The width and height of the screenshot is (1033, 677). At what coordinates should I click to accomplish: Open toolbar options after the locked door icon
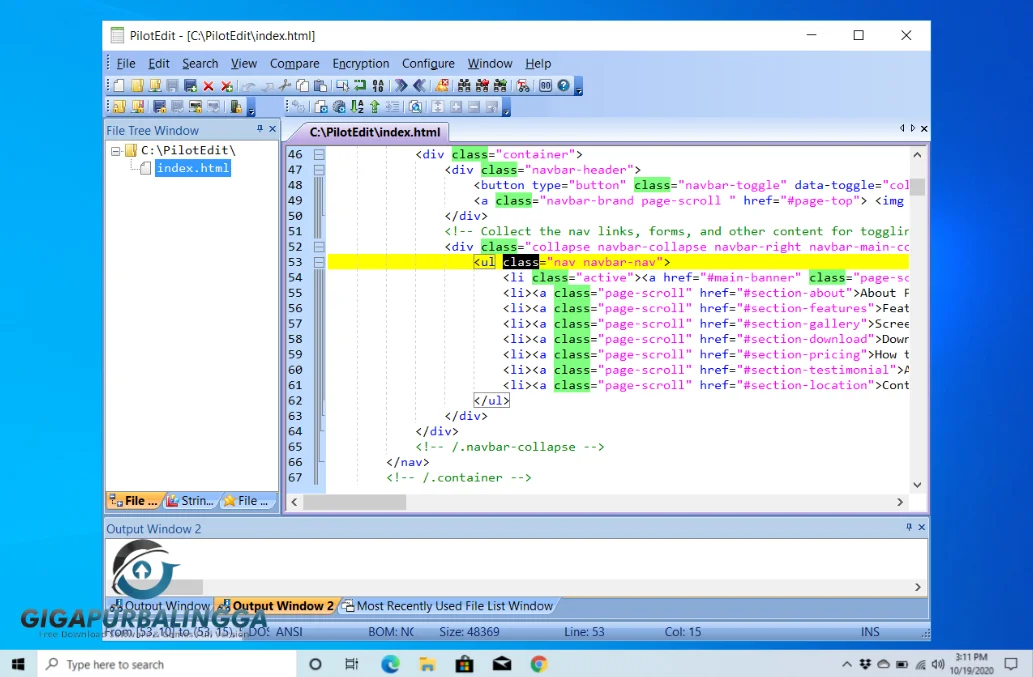coord(251,108)
